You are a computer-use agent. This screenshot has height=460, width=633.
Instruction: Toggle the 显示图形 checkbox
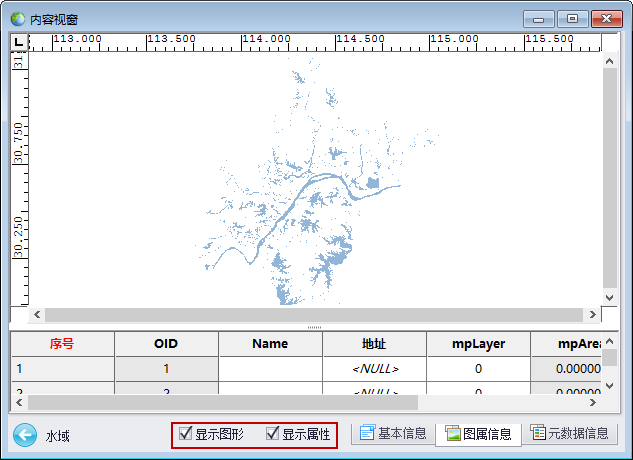point(186,434)
